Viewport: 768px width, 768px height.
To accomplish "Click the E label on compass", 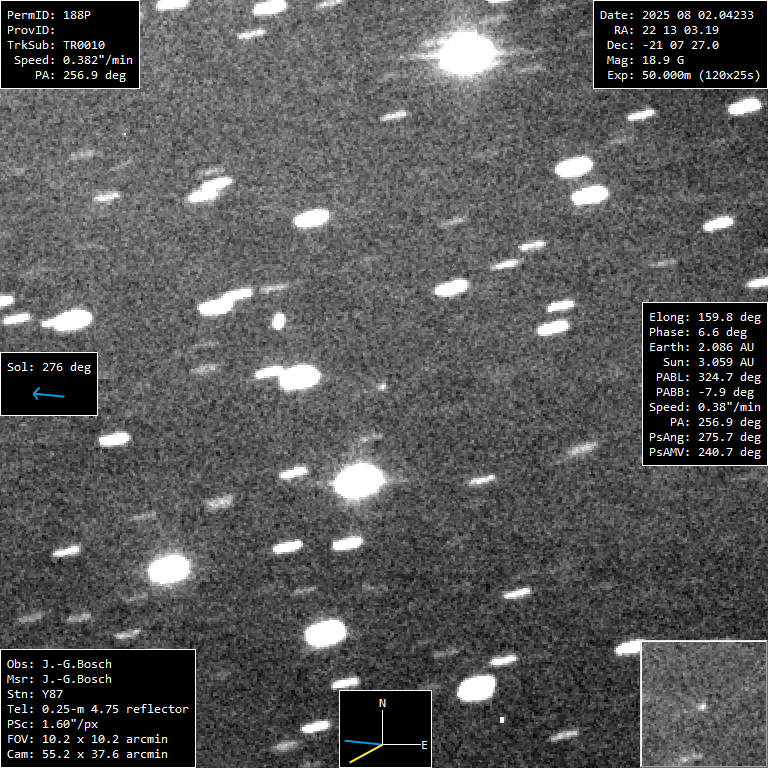I will coord(424,745).
